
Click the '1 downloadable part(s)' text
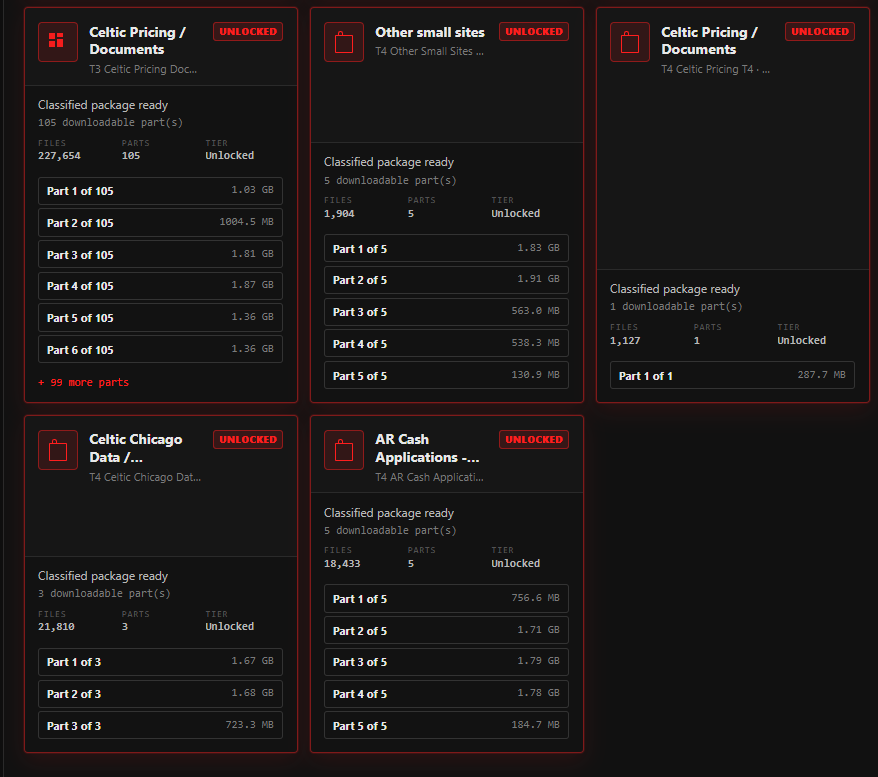pyautogui.click(x=676, y=307)
